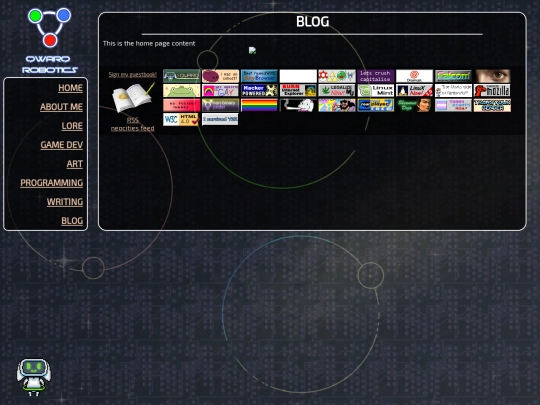Image resolution: width=540 pixels, height=405 pixels.
Task: Click the rainbow pride flag badge
Action: pyautogui.click(x=259, y=105)
